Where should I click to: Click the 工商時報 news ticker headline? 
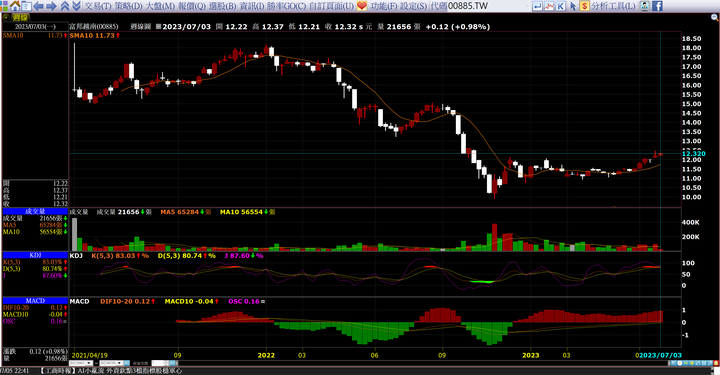(112, 371)
